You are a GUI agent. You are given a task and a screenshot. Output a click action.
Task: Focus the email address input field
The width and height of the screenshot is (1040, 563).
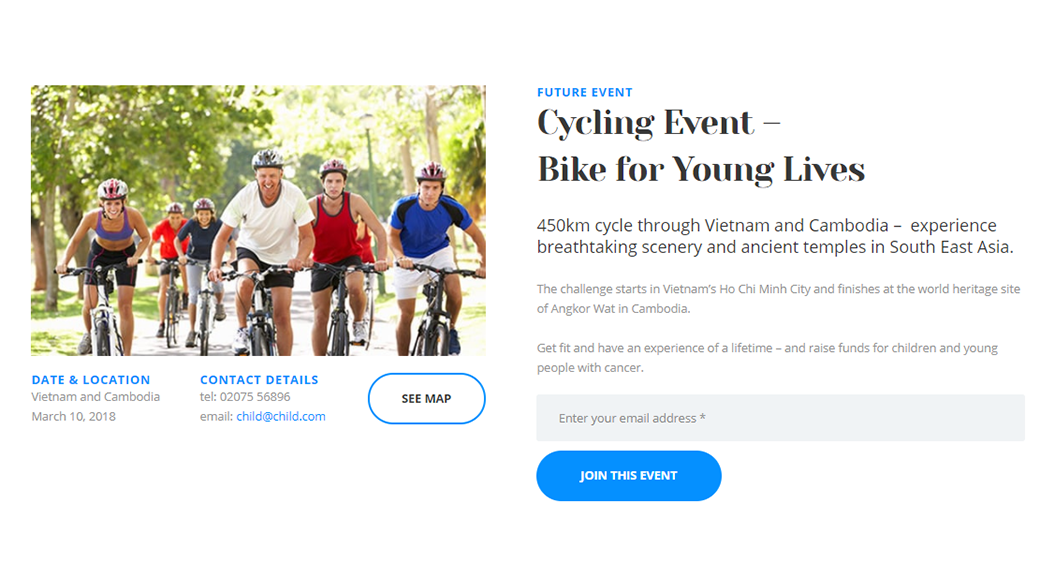[x=780, y=418]
